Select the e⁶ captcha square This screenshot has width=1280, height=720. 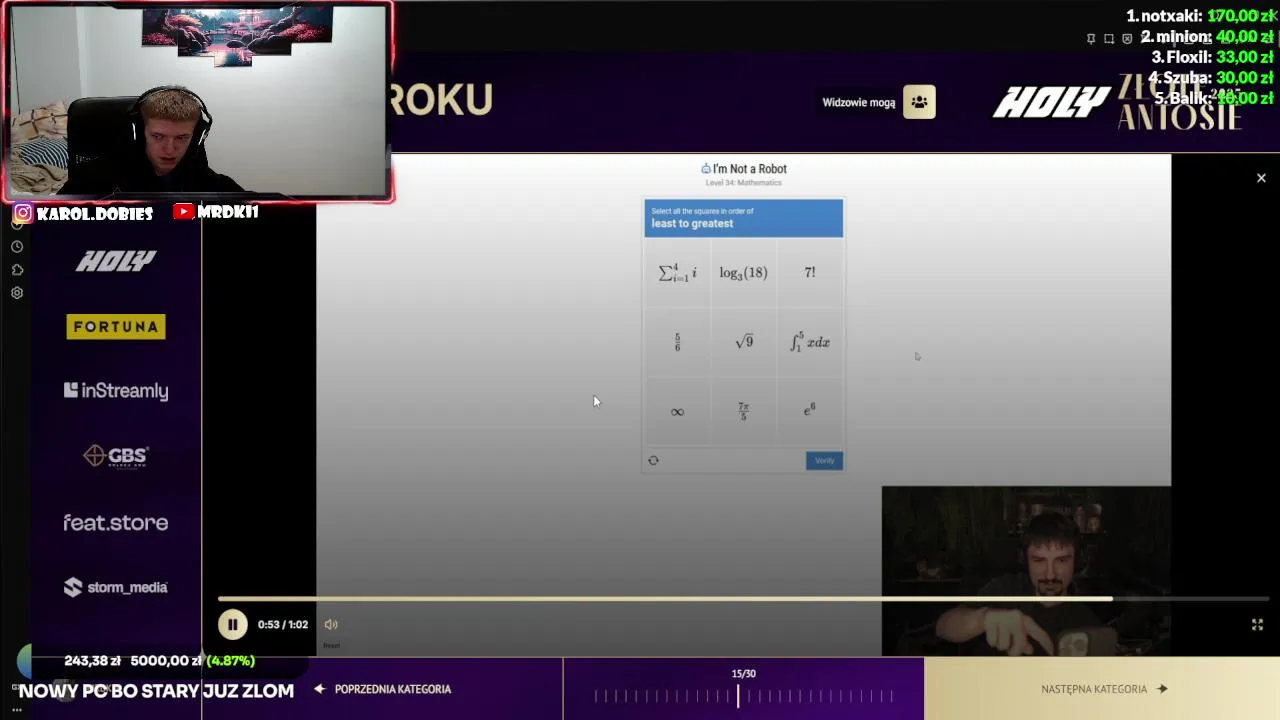click(809, 411)
